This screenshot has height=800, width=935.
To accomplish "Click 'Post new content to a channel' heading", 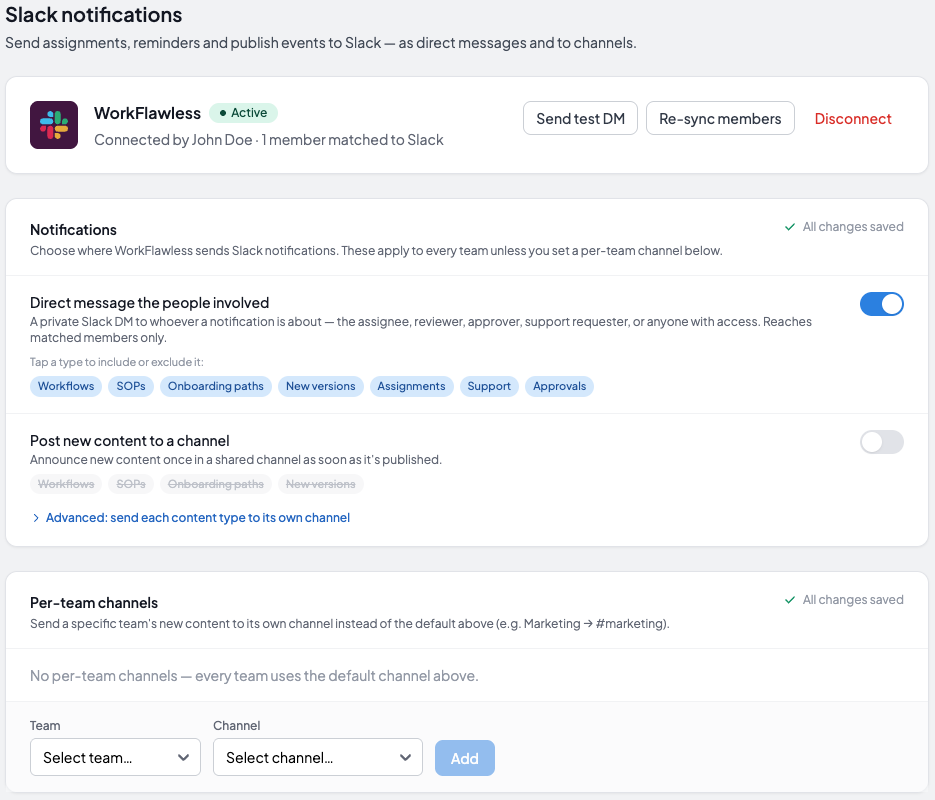I will coord(129,441).
